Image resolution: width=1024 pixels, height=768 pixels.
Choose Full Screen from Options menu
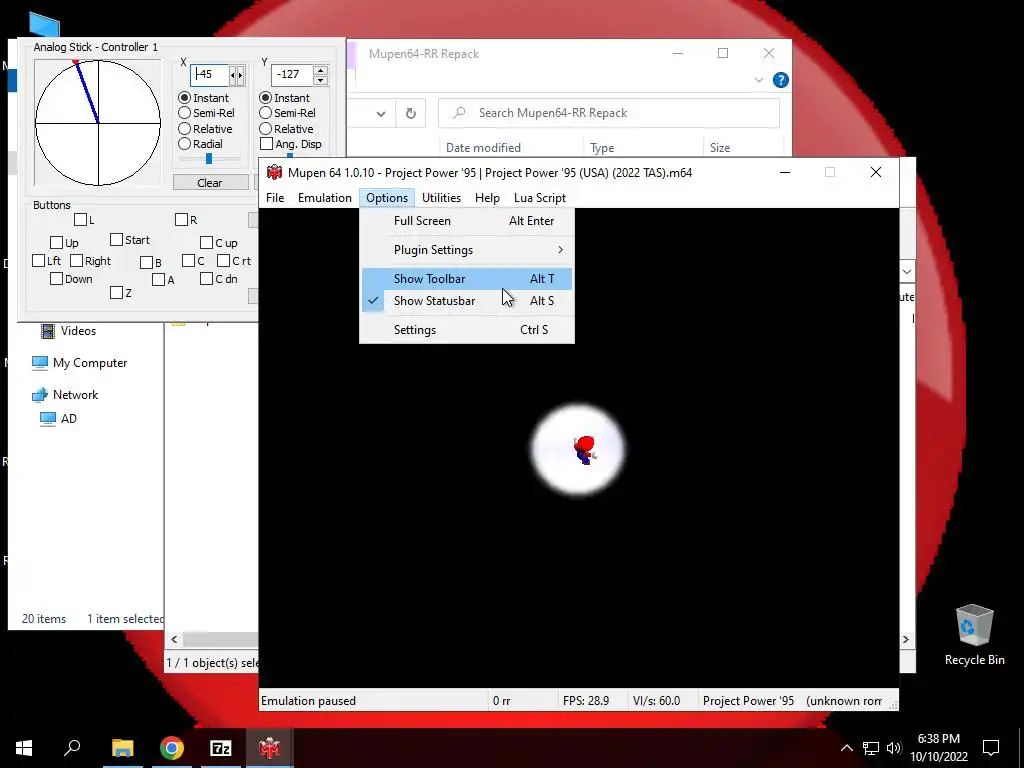click(x=467, y=221)
